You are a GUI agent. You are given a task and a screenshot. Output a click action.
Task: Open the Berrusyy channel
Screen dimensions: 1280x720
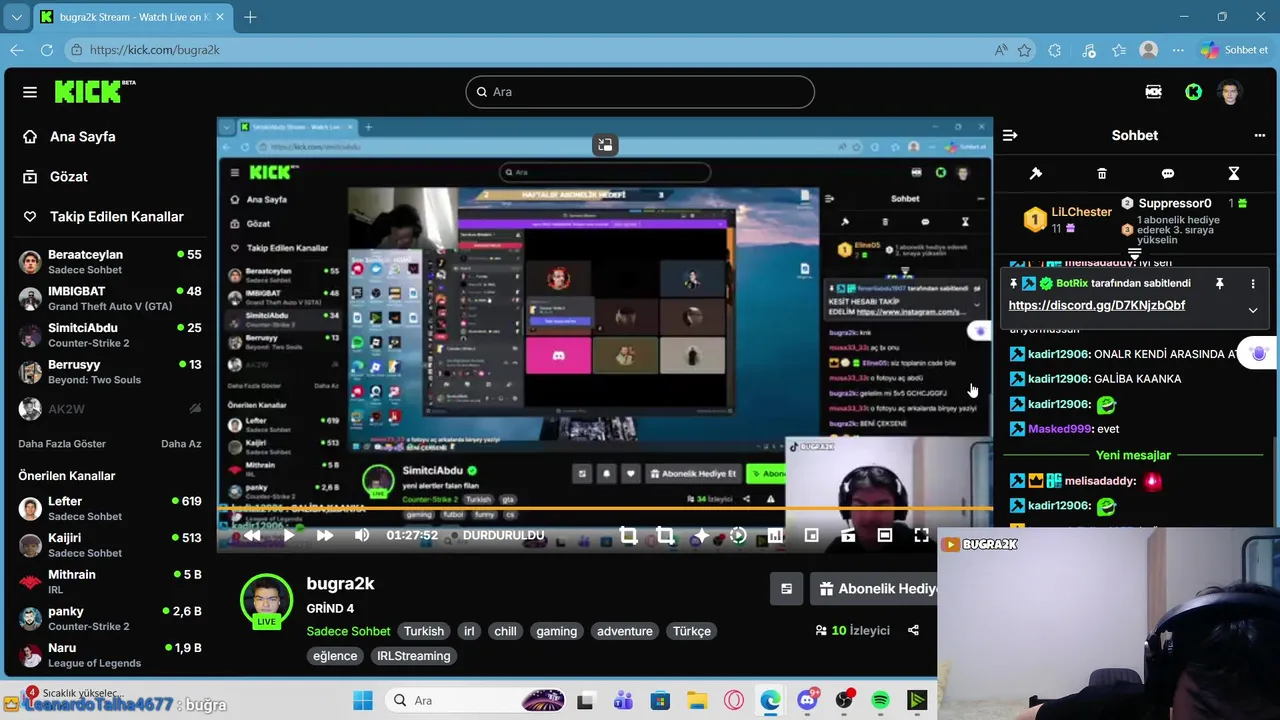click(110, 372)
